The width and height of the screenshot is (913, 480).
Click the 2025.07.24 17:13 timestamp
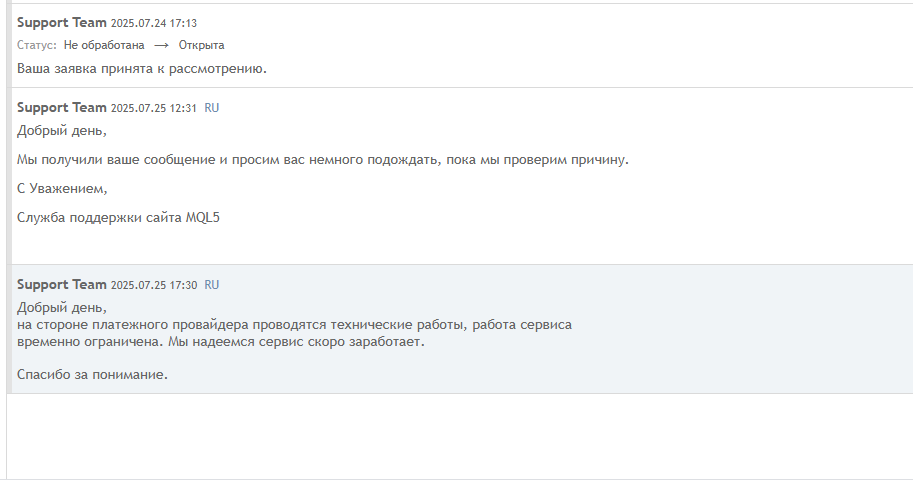pyautogui.click(x=155, y=23)
